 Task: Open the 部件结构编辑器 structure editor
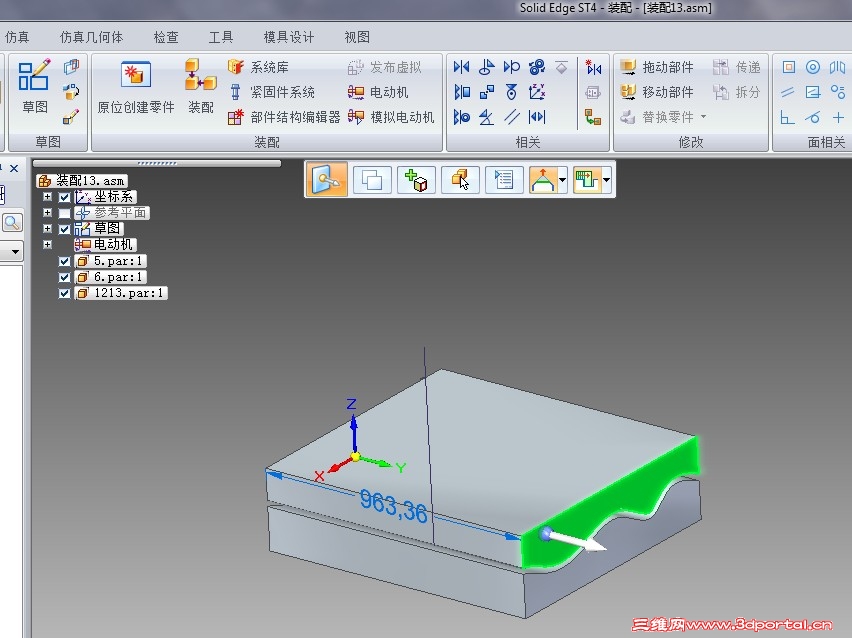pos(284,117)
